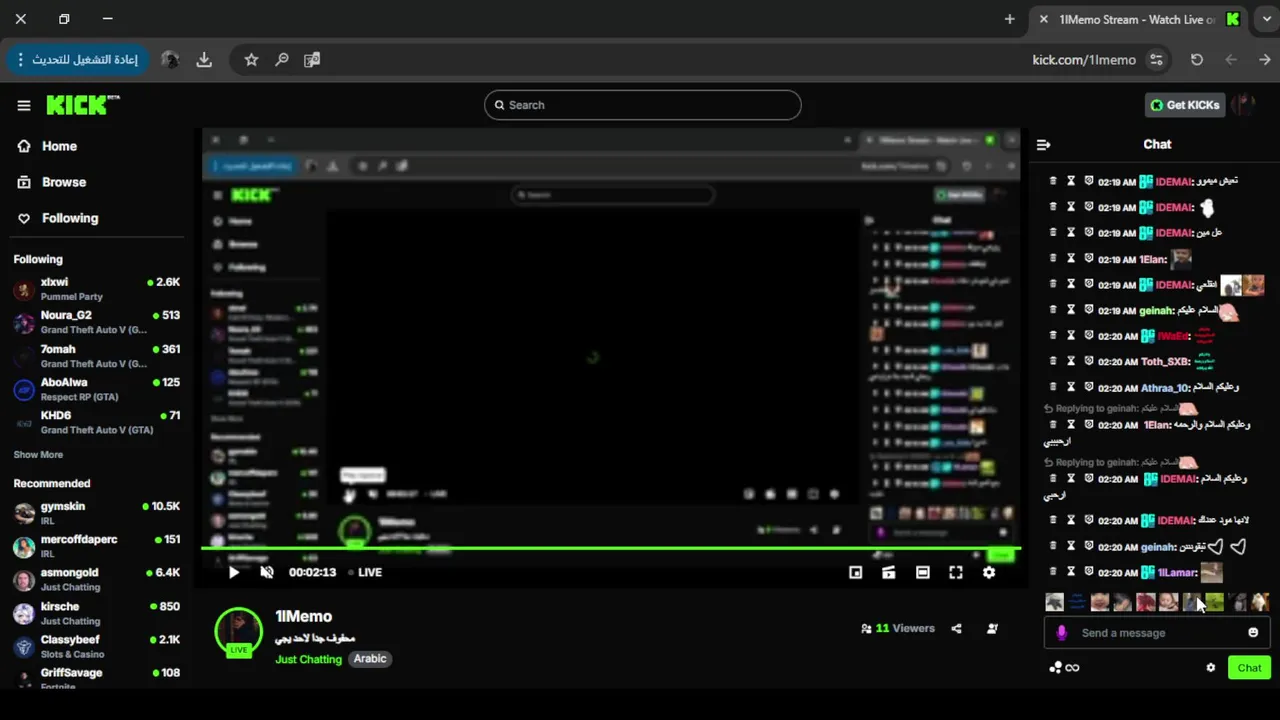Unmute the stream volume

coord(266,572)
